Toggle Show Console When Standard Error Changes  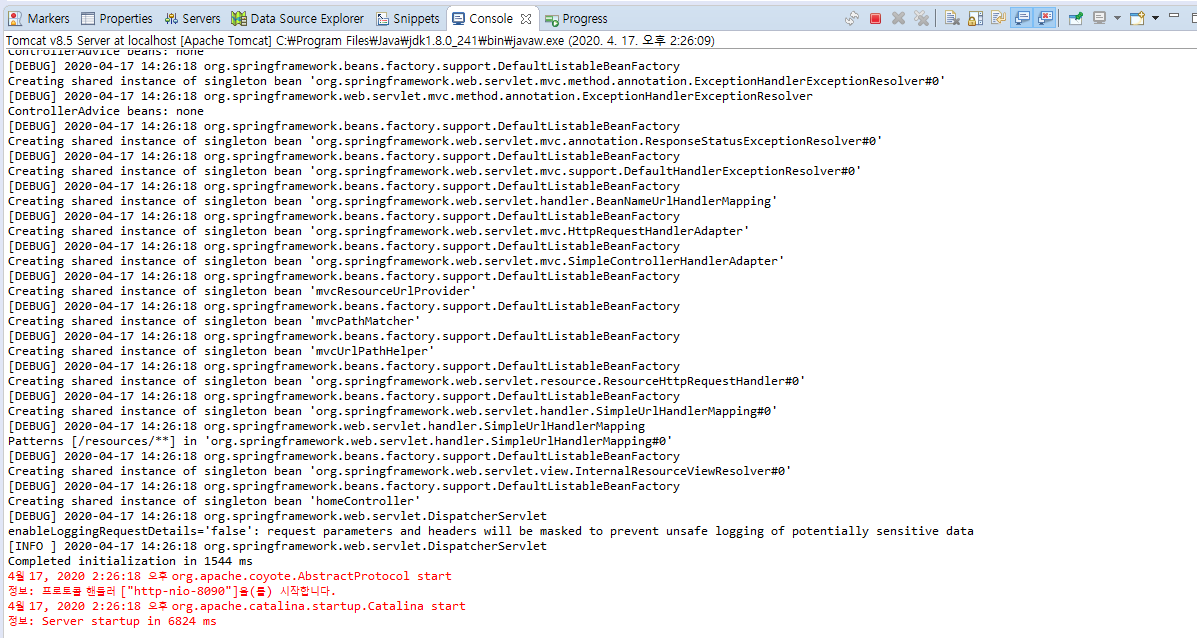pos(1045,18)
